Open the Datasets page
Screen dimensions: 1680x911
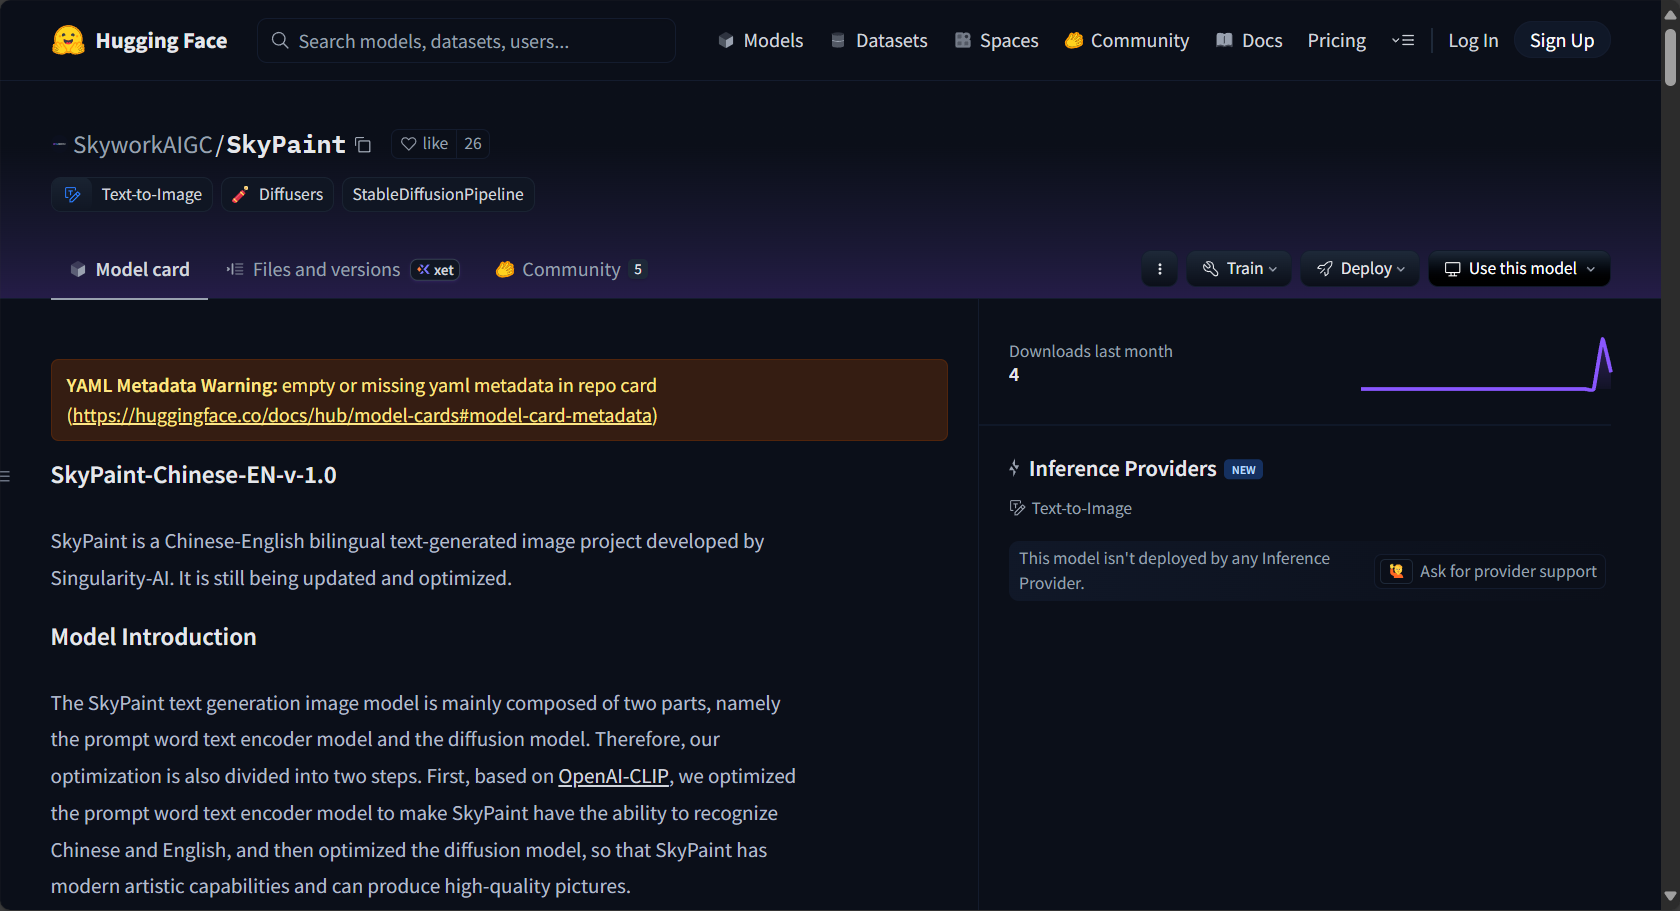(x=879, y=40)
